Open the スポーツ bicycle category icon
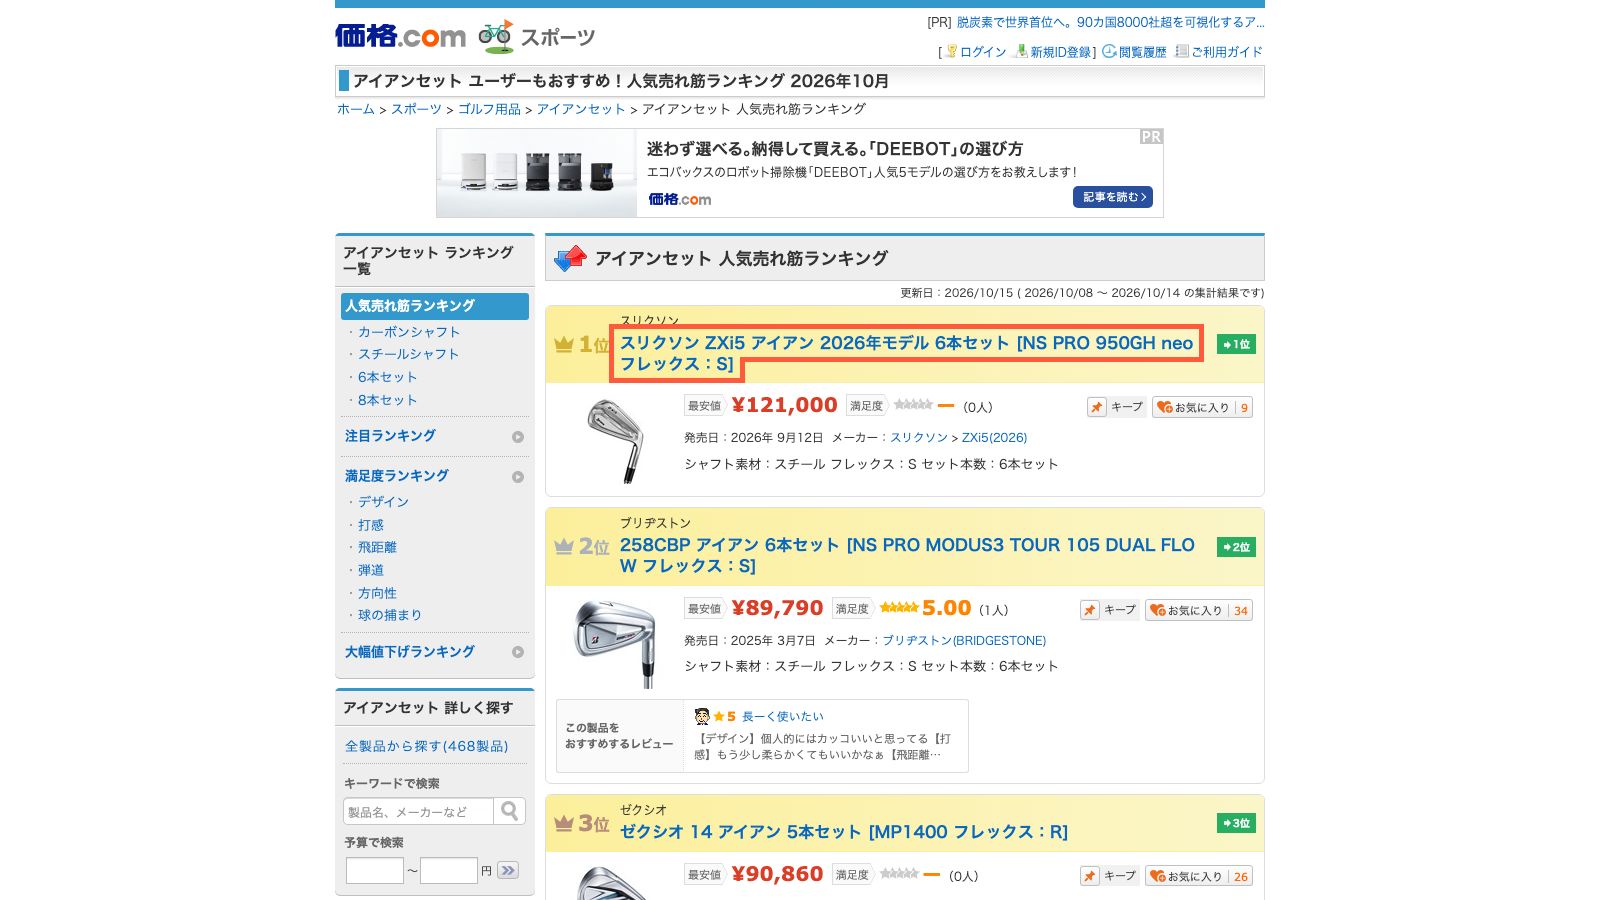Screen dimensions: 1600x900 pos(496,36)
